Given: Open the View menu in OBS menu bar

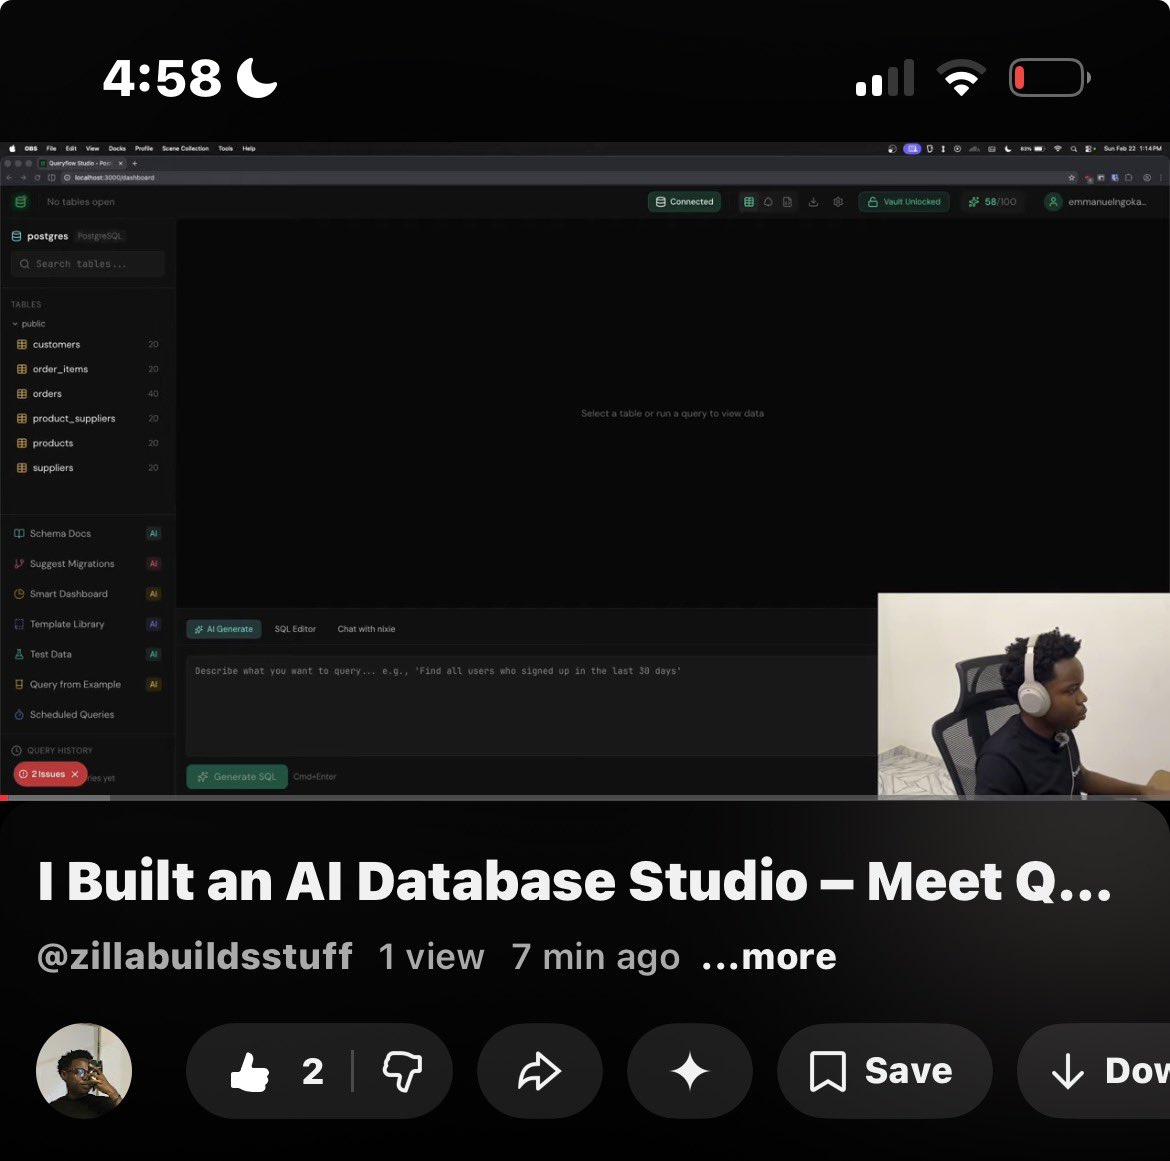Looking at the screenshot, I should click(x=93, y=148).
